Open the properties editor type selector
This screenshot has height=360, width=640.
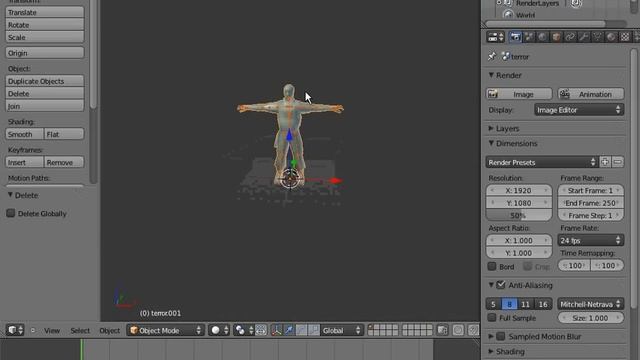point(496,37)
